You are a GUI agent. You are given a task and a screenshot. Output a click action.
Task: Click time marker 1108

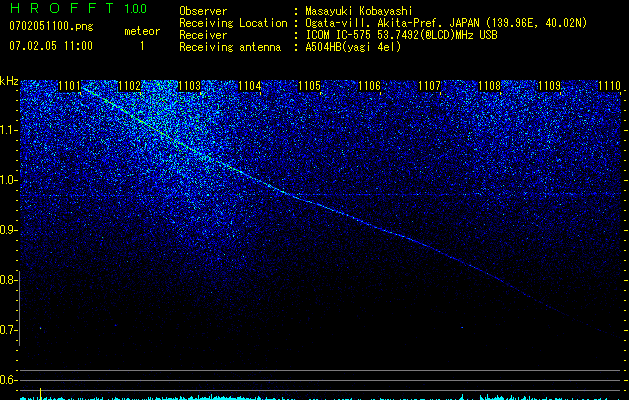click(489, 85)
